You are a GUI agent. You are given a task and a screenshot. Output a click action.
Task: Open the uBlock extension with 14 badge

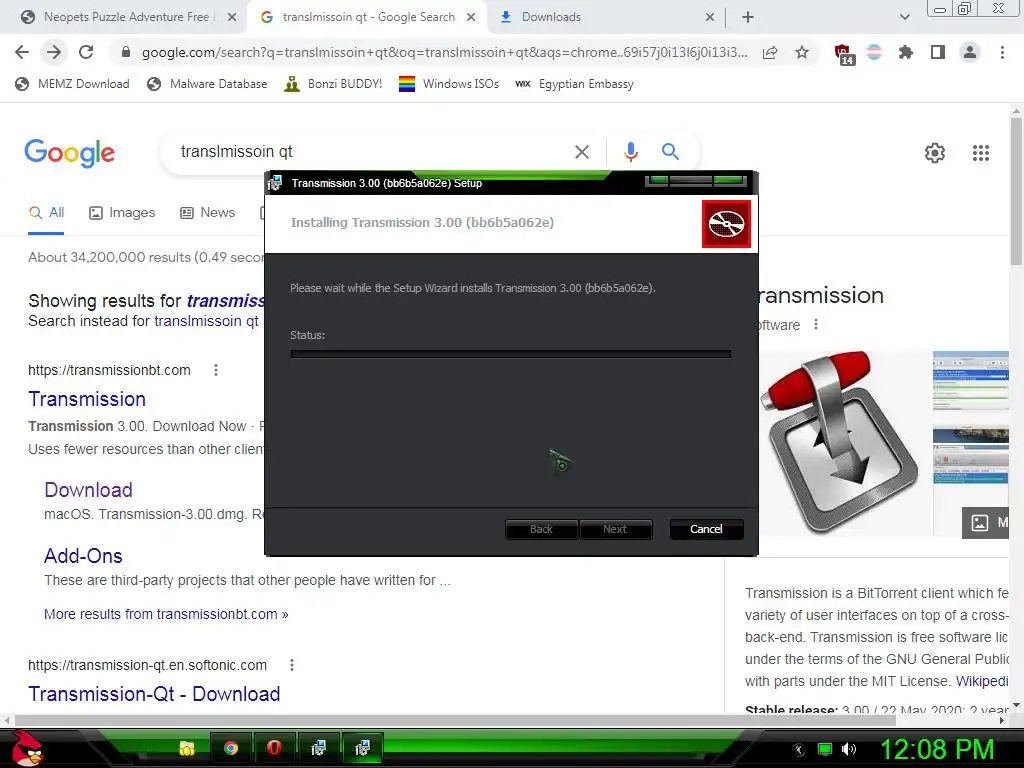[844, 54]
